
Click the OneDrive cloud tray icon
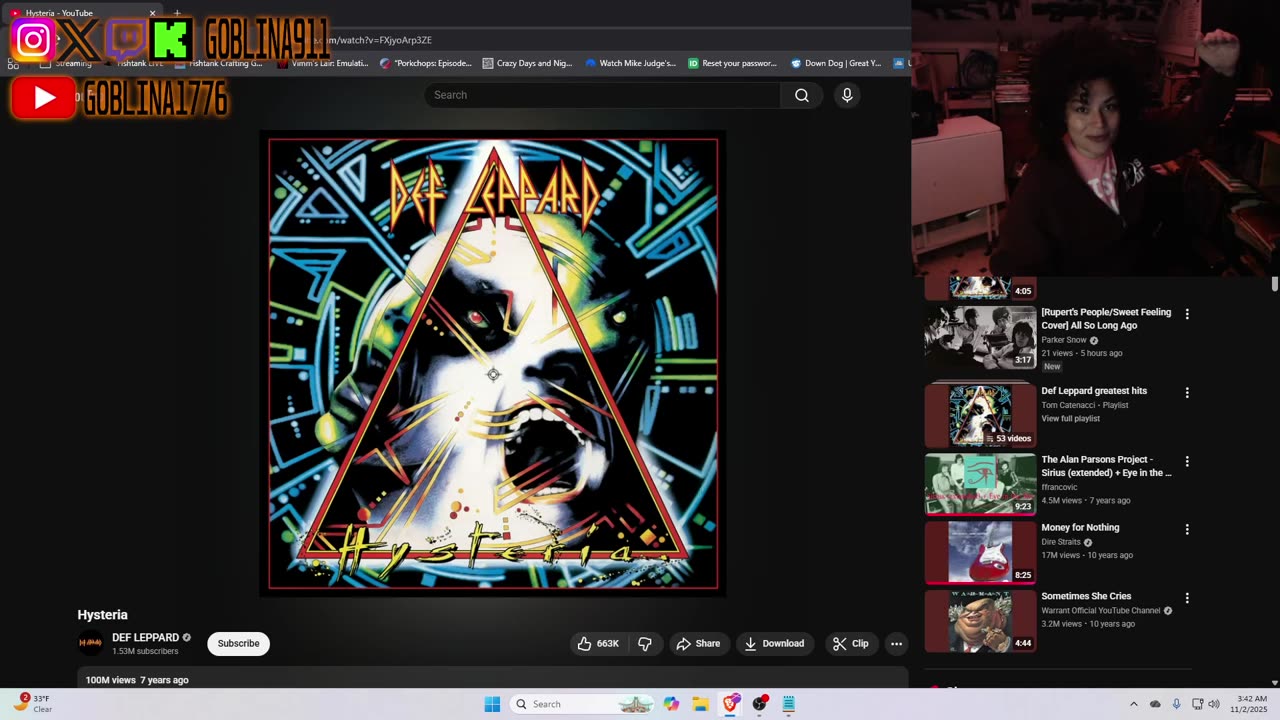[1155, 704]
